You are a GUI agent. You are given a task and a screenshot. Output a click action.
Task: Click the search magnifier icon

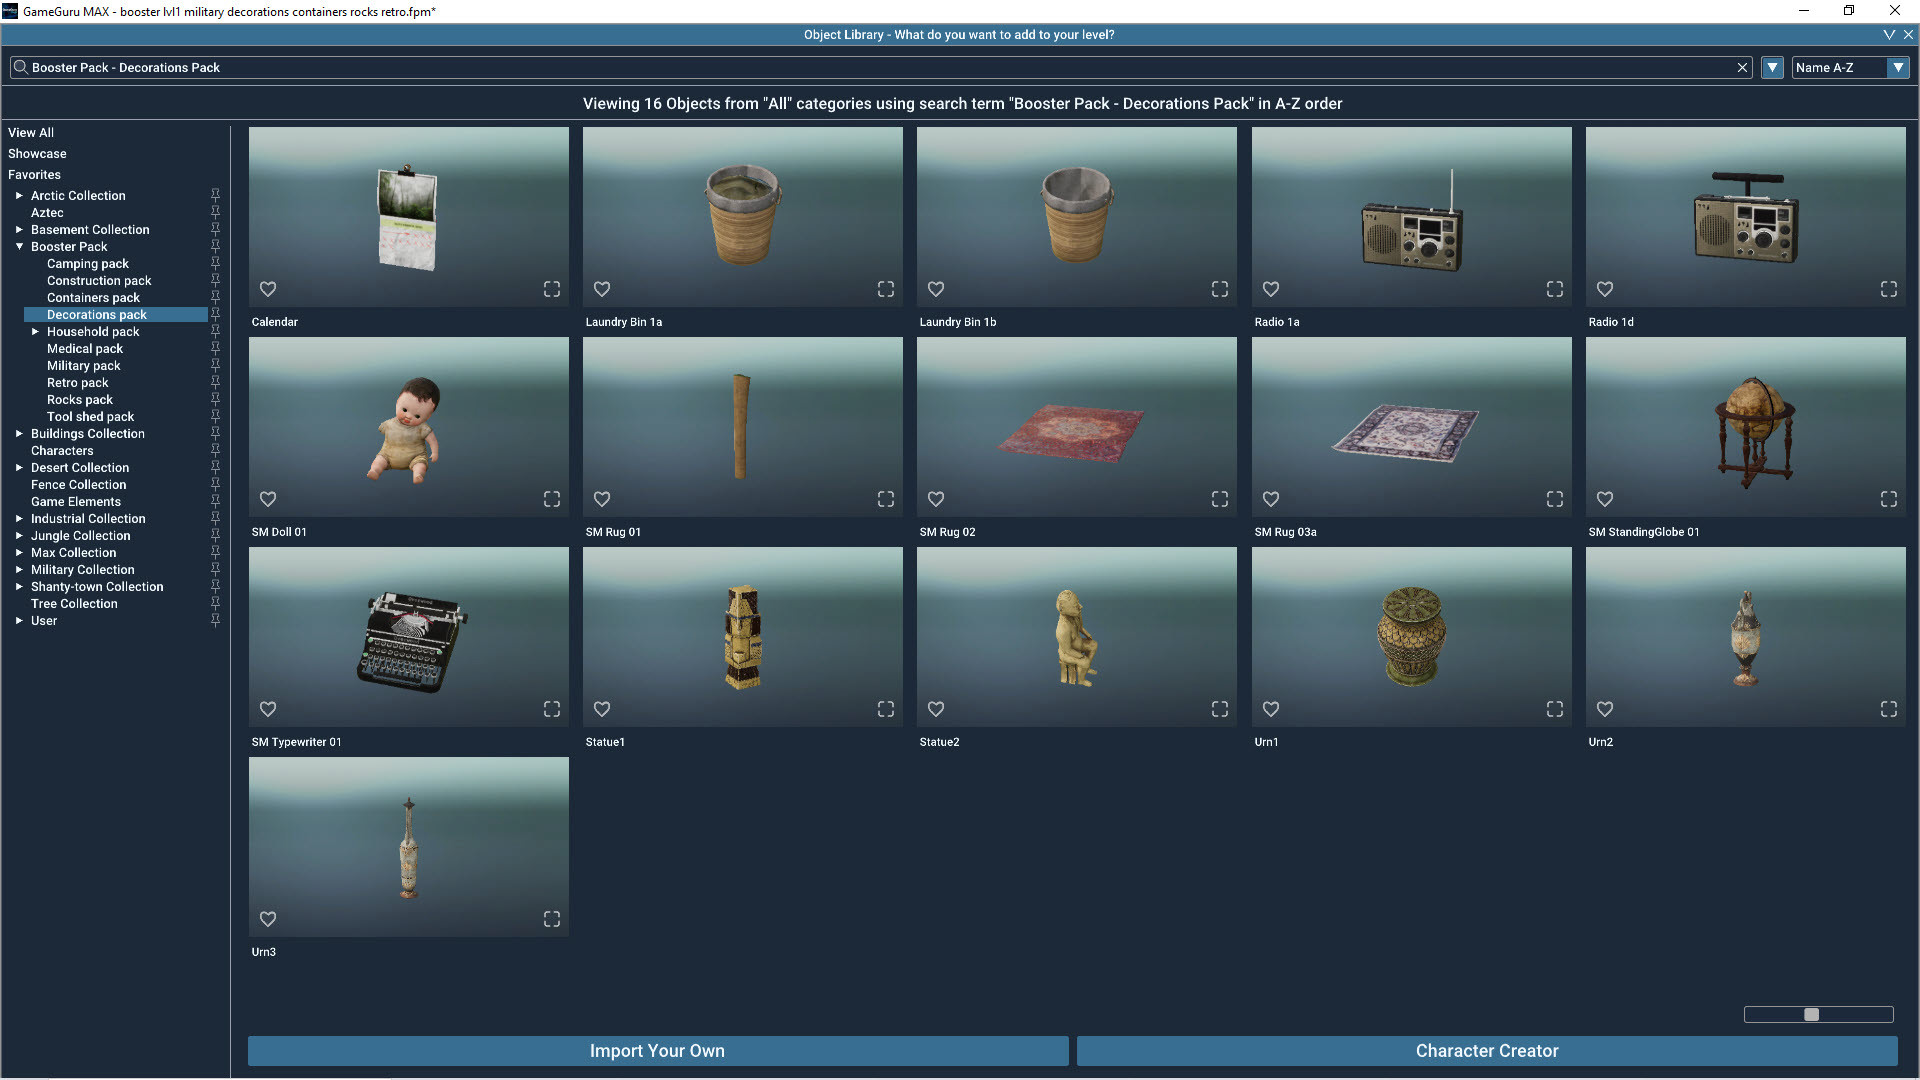pos(20,67)
